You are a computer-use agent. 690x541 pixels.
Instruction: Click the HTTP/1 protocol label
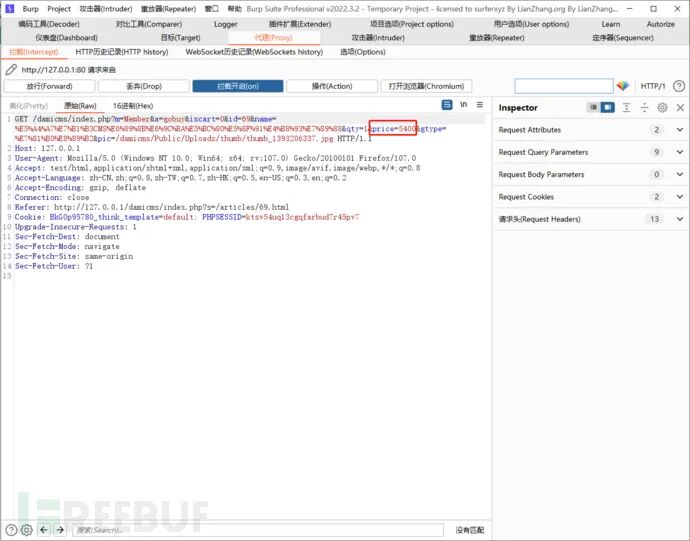(653, 86)
